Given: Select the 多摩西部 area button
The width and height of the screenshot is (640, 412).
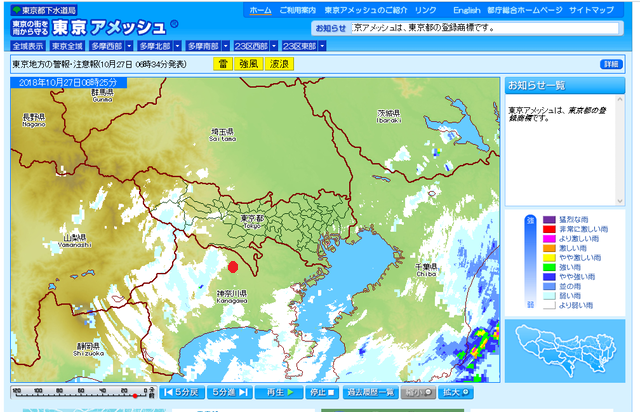Looking at the screenshot, I should pos(107,46).
